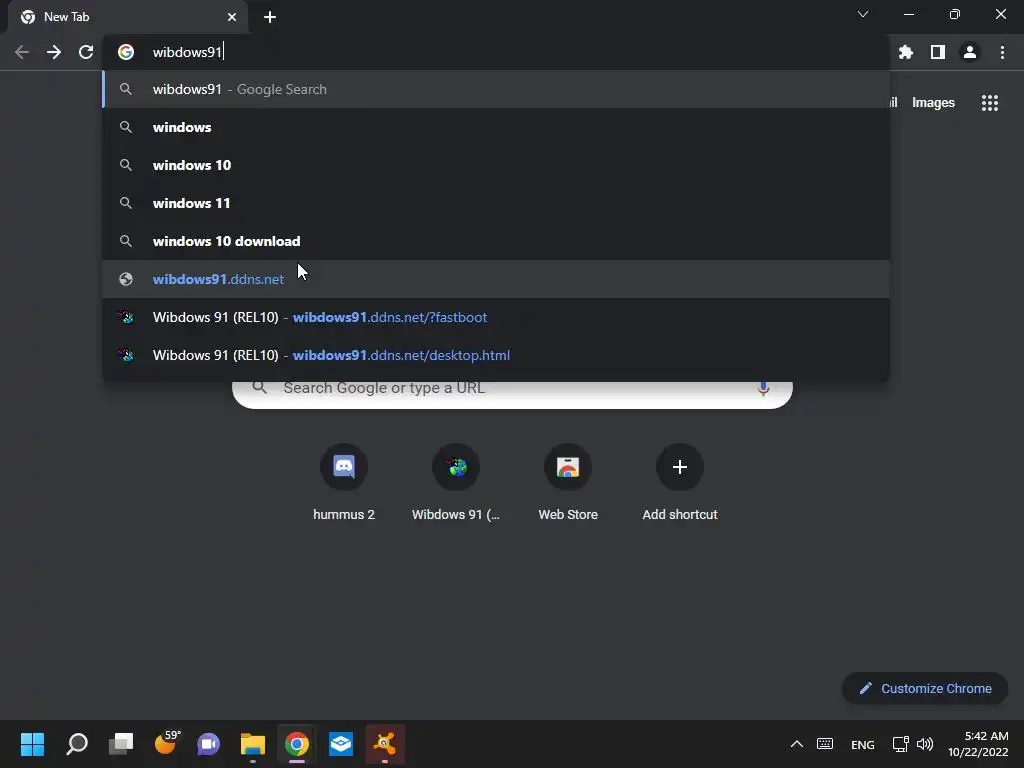
Task: Choose the 'wibdows91 - Google Search' suggestion
Action: pos(496,89)
